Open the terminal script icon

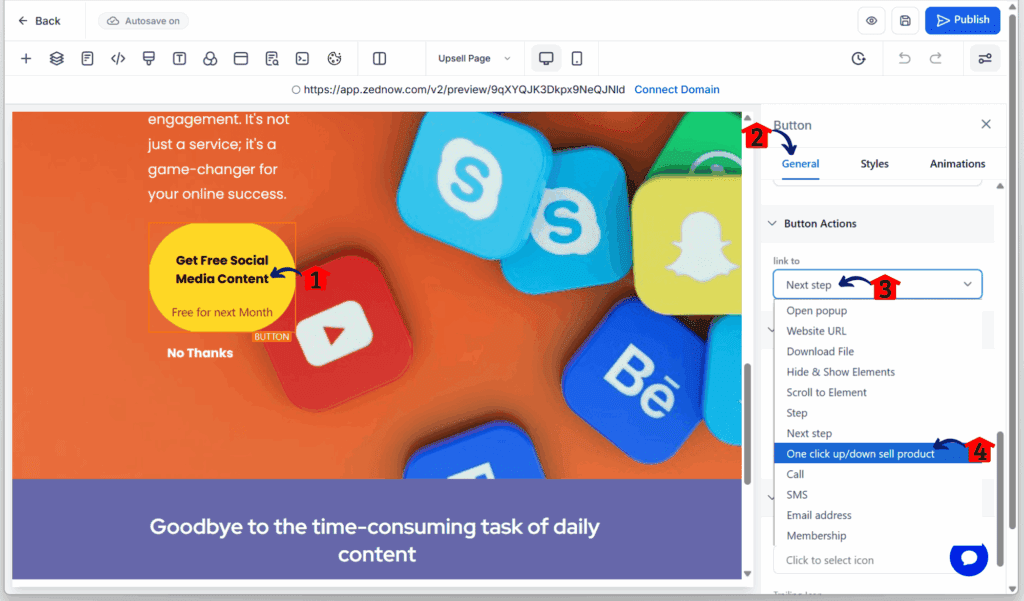[302, 59]
